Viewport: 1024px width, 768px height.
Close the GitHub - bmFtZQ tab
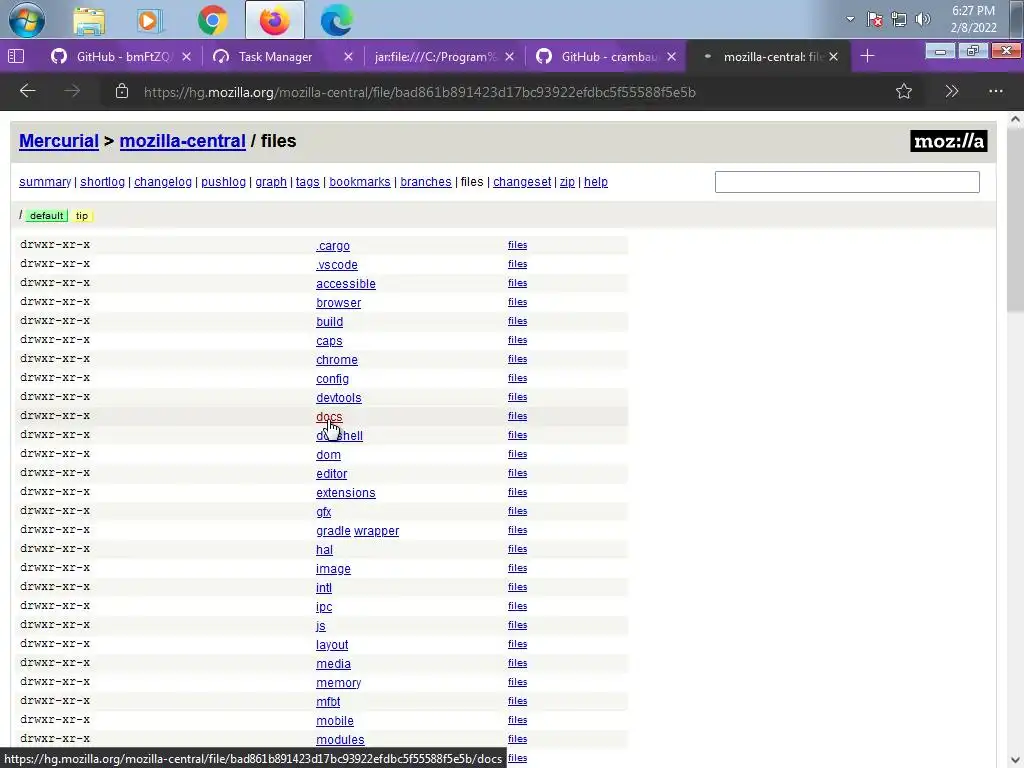(187, 57)
